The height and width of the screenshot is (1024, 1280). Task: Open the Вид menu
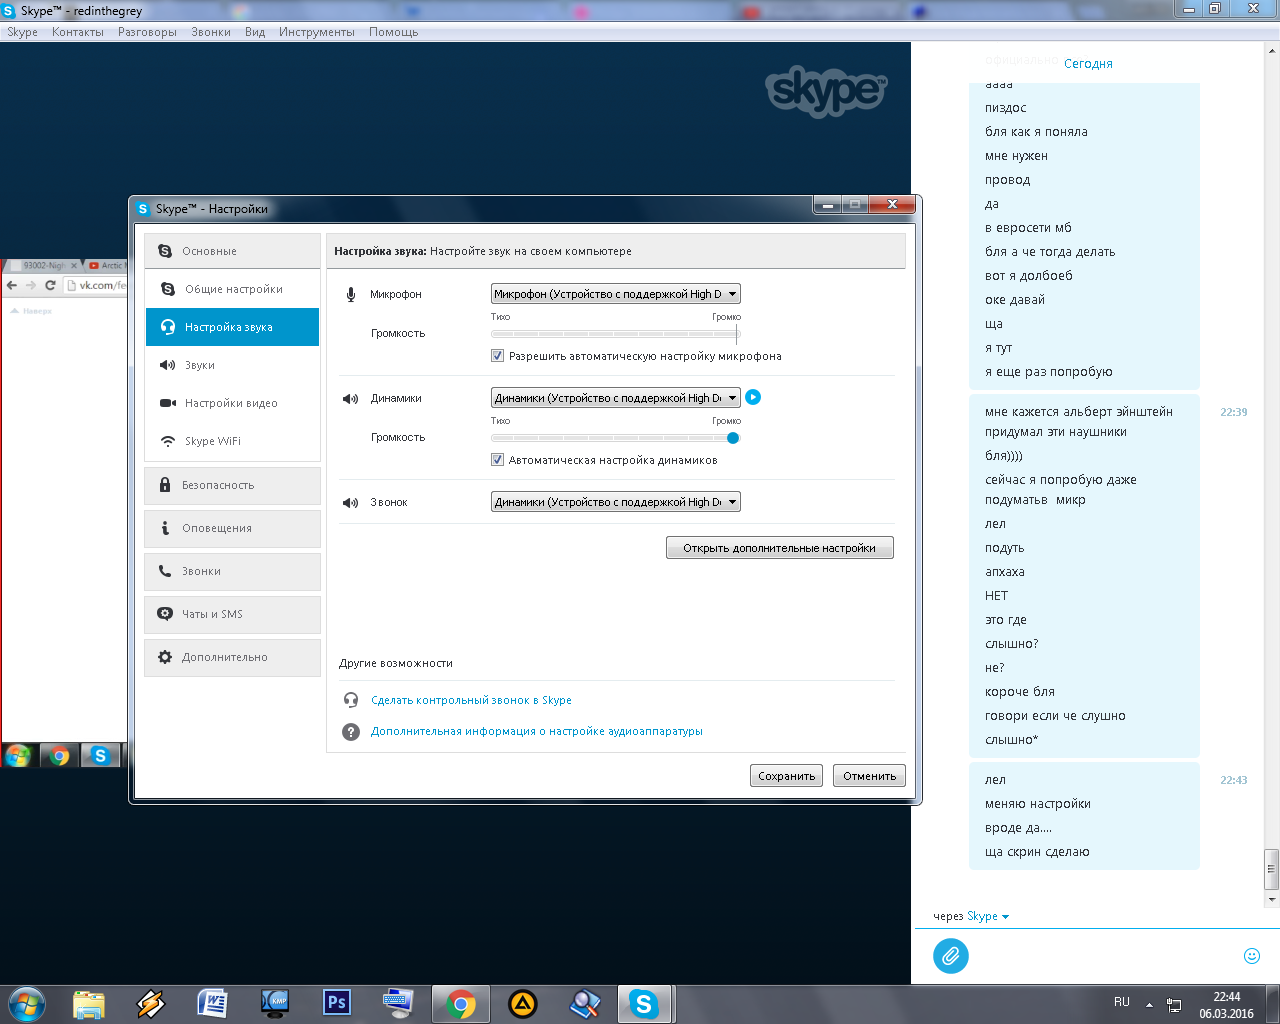[255, 32]
